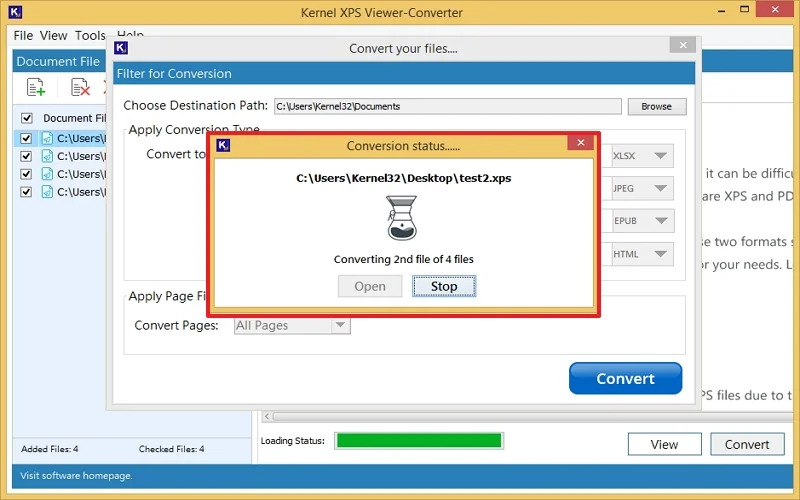Click the 'Added Files: 4' status text
Viewport: 800px width, 500px height.
[49, 449]
